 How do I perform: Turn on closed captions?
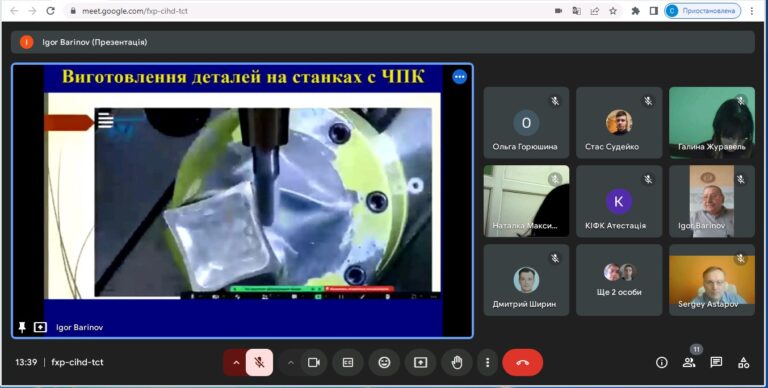coord(348,363)
